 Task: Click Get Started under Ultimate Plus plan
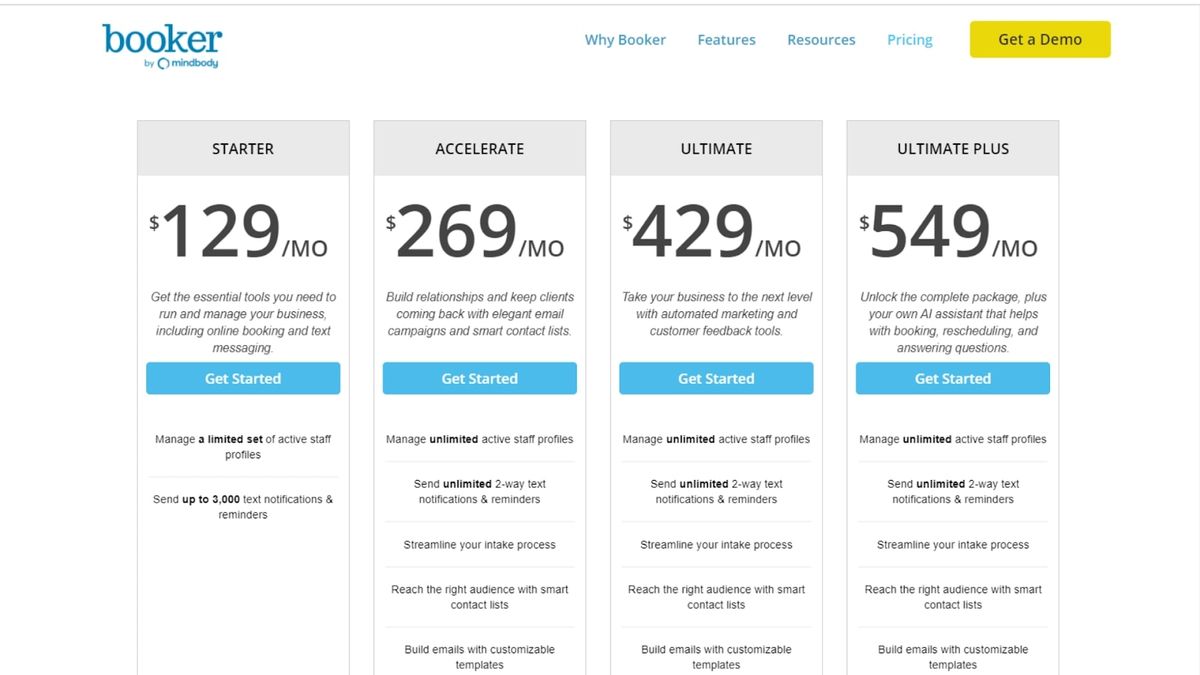click(x=953, y=378)
